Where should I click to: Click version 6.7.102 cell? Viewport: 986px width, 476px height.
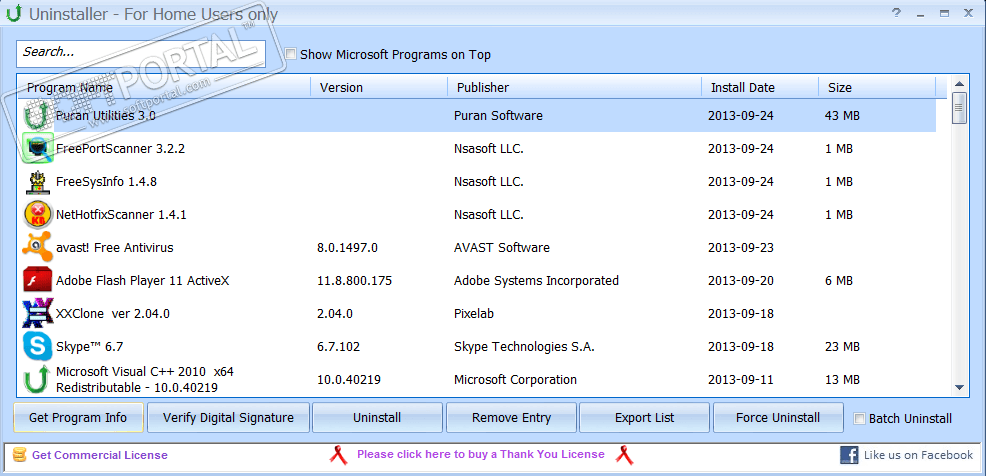pyautogui.click(x=339, y=346)
